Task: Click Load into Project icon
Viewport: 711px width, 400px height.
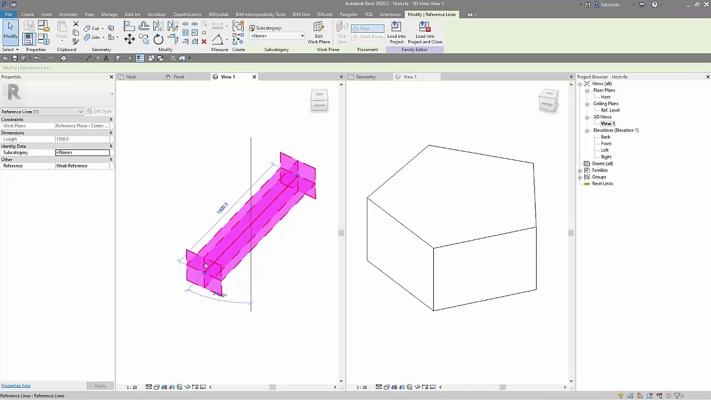Action: point(396,31)
